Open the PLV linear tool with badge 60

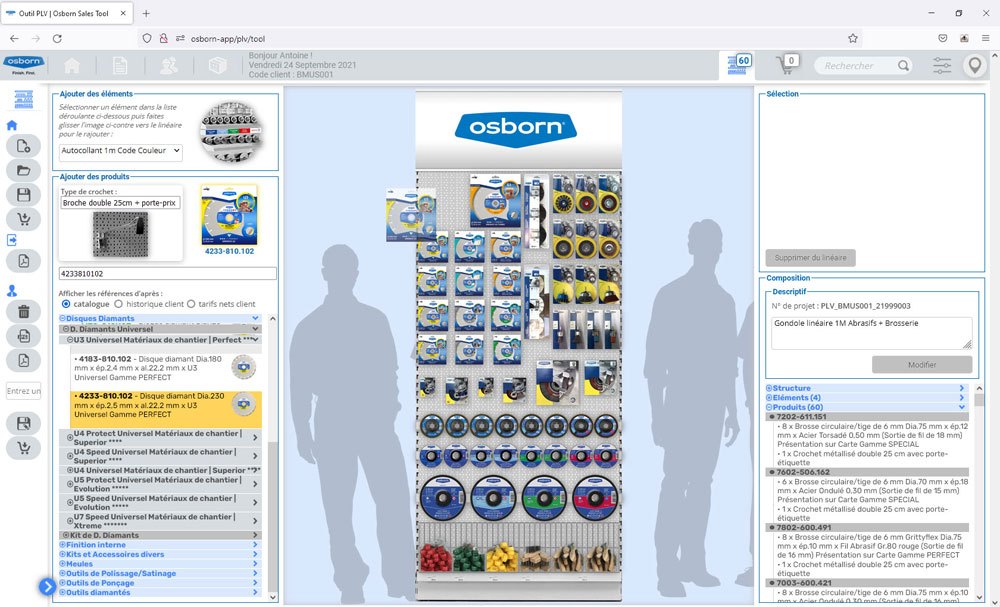coord(737,65)
